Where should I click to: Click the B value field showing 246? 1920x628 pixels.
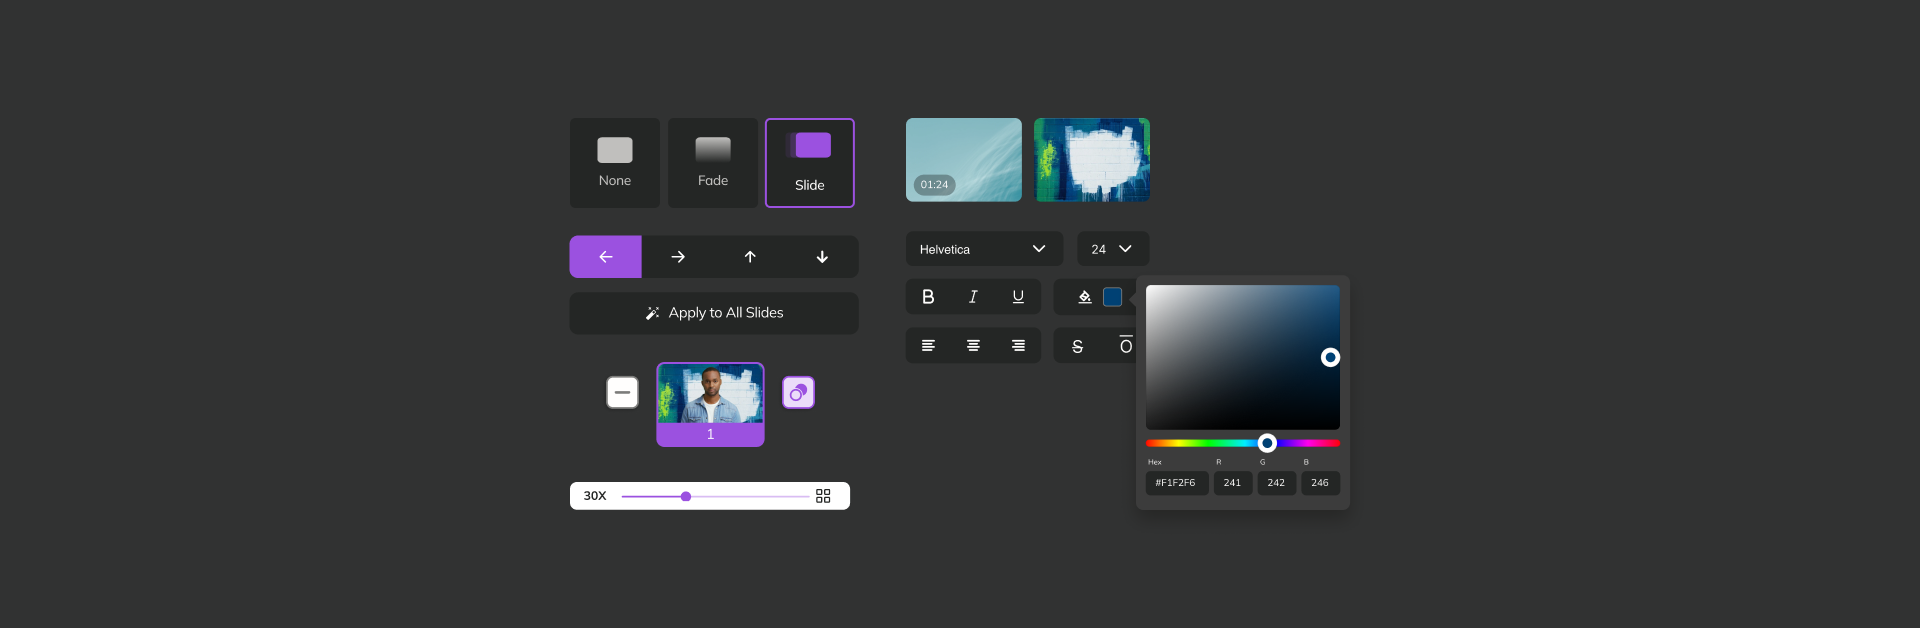[1320, 483]
